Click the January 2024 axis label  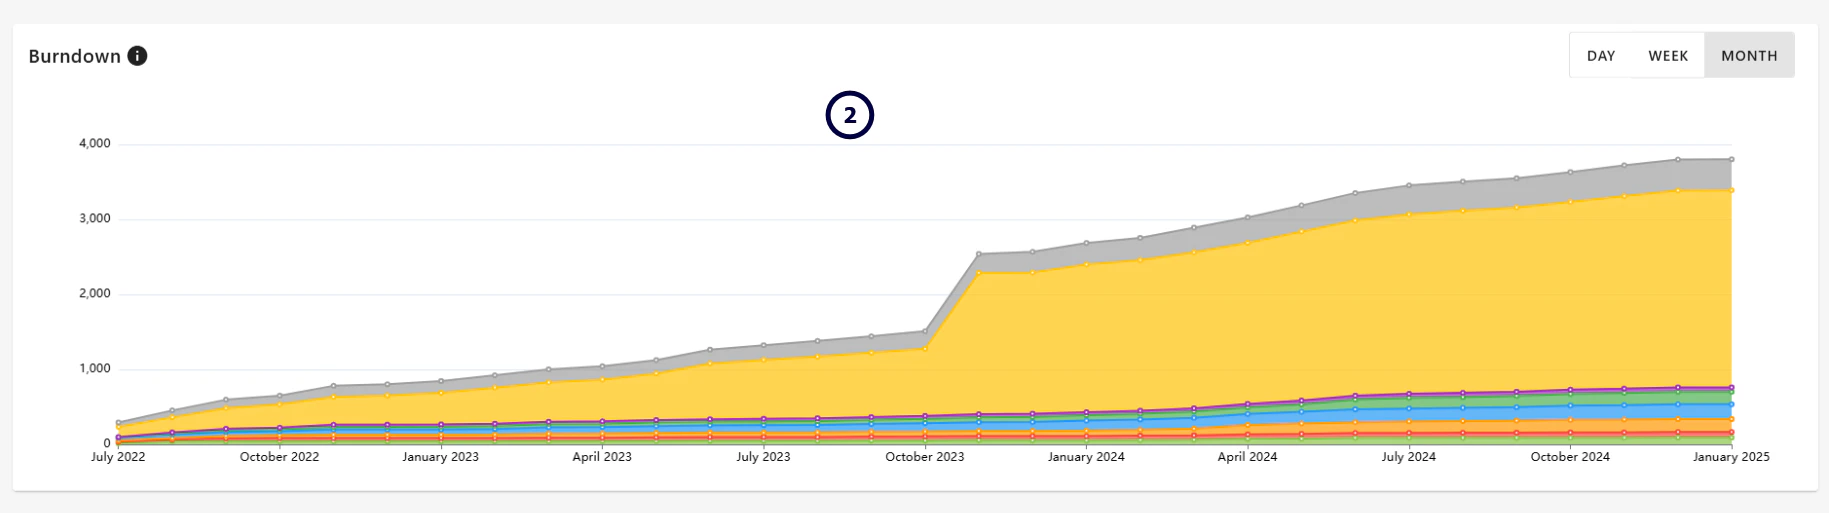click(x=1086, y=457)
